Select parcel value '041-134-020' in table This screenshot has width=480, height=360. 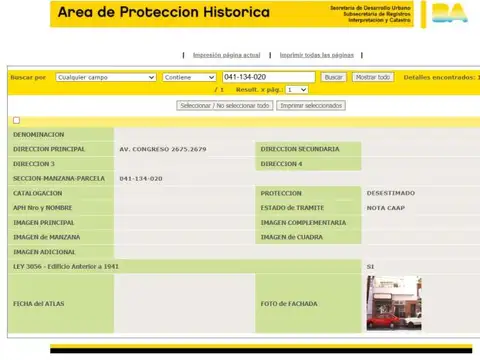[141, 179]
